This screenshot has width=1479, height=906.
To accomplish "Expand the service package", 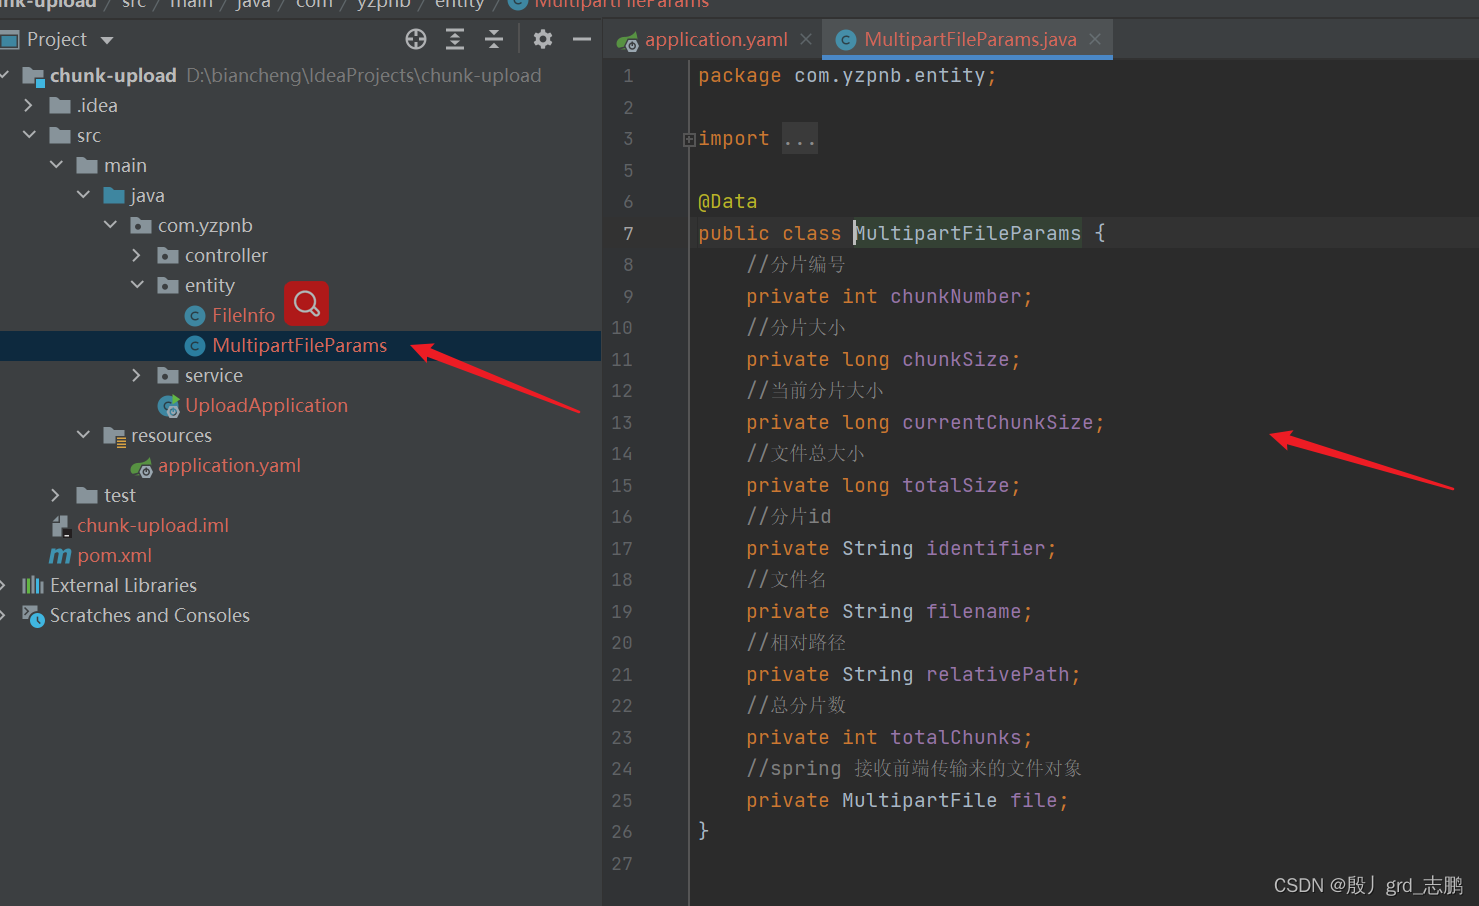I will click(136, 375).
